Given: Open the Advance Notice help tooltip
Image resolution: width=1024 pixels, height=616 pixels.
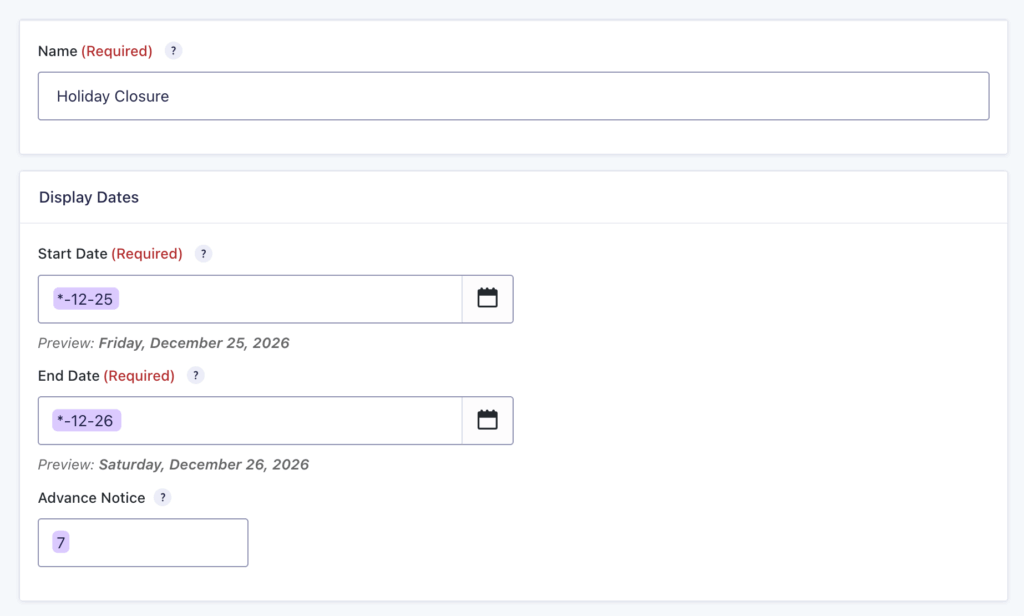Looking at the screenshot, I should 162,497.
